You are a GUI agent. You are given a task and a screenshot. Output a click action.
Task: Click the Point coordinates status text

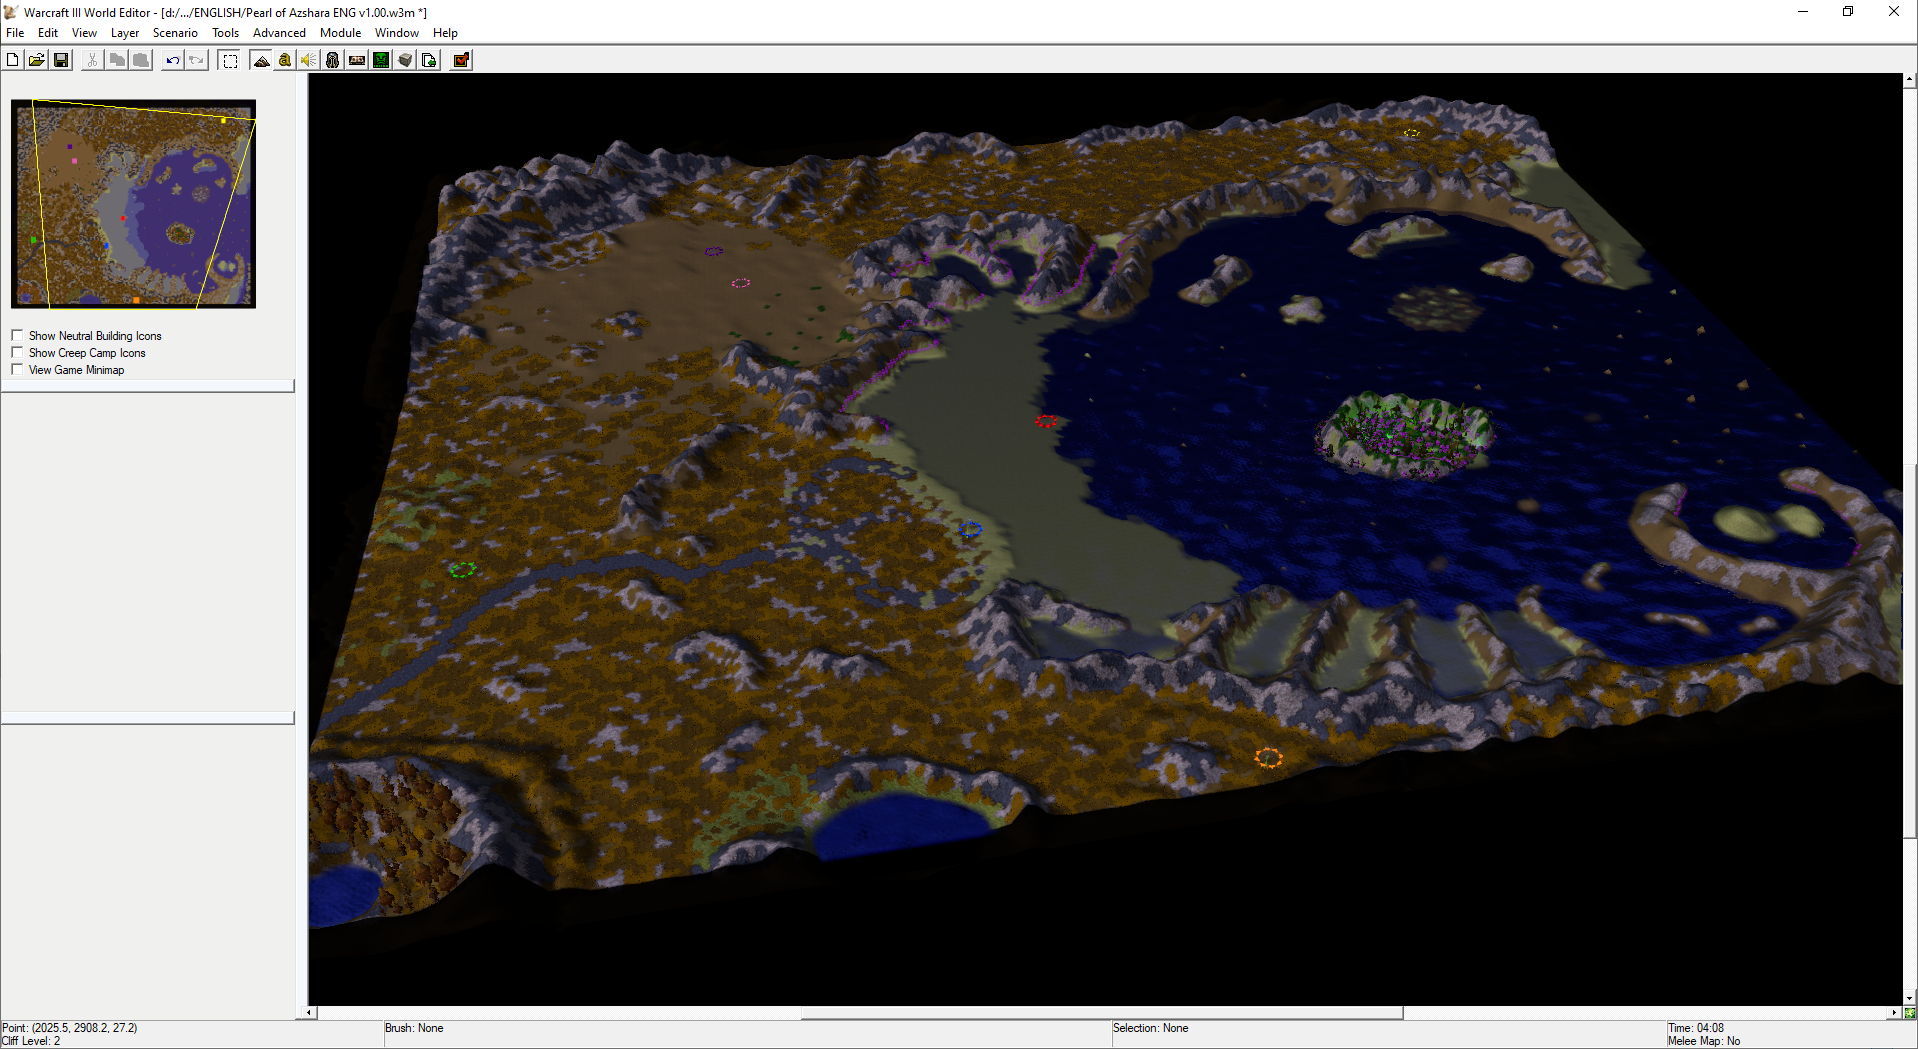coord(70,1028)
